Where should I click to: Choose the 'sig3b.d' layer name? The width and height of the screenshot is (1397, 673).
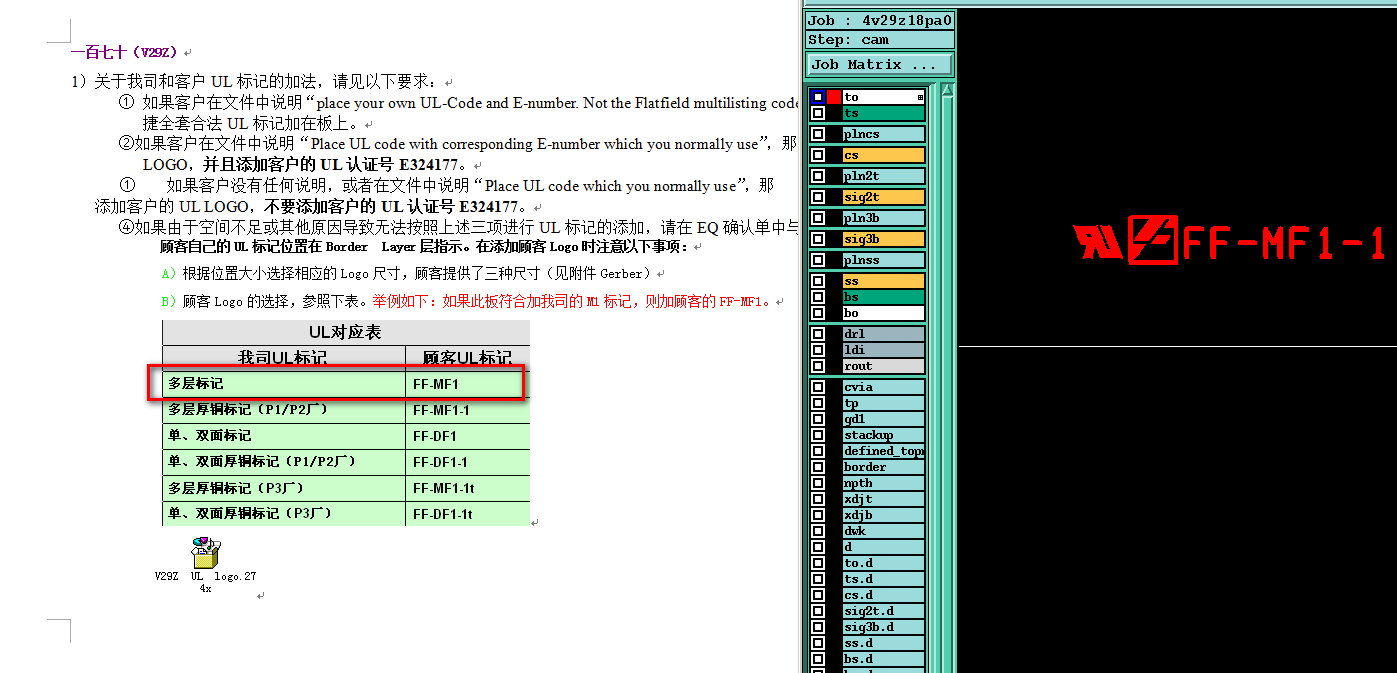click(884, 627)
